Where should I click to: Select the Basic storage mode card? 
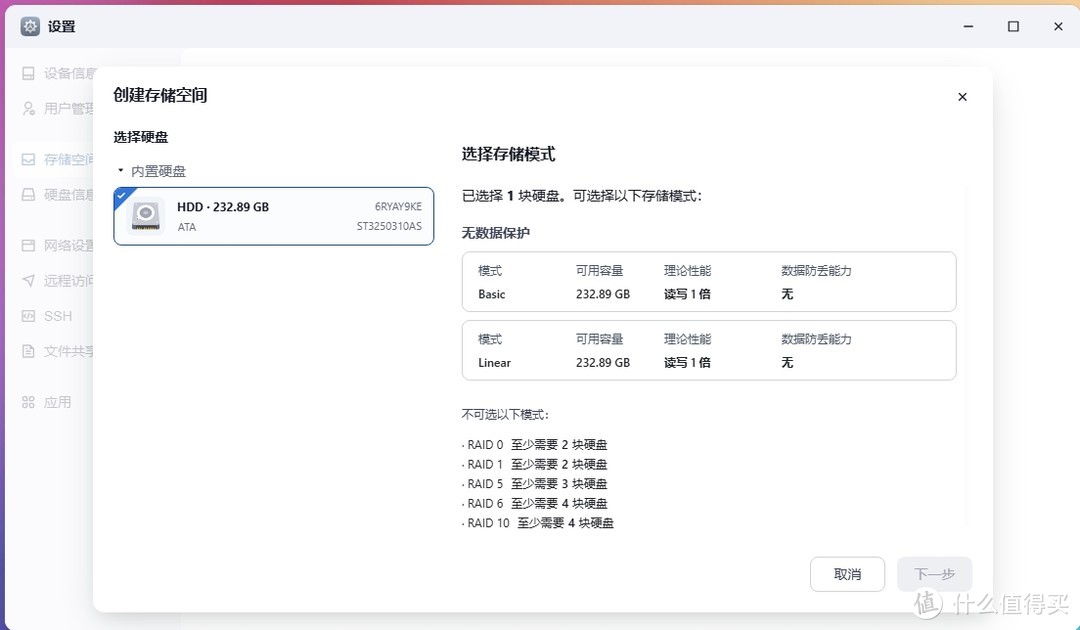point(708,282)
